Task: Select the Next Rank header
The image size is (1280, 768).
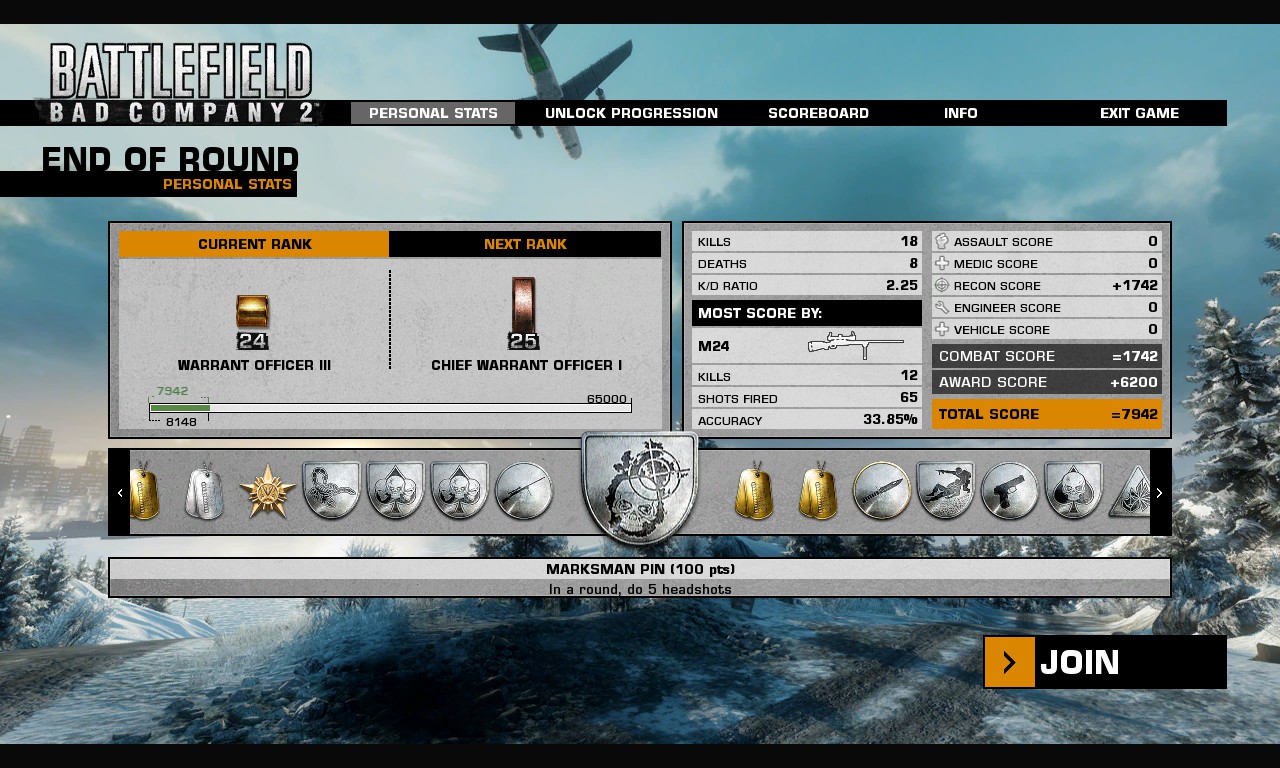Action: pos(525,244)
